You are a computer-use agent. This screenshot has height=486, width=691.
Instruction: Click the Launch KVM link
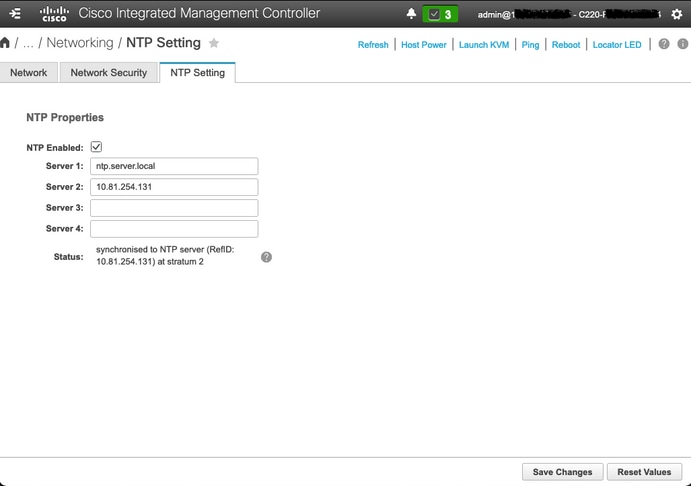[x=484, y=45]
